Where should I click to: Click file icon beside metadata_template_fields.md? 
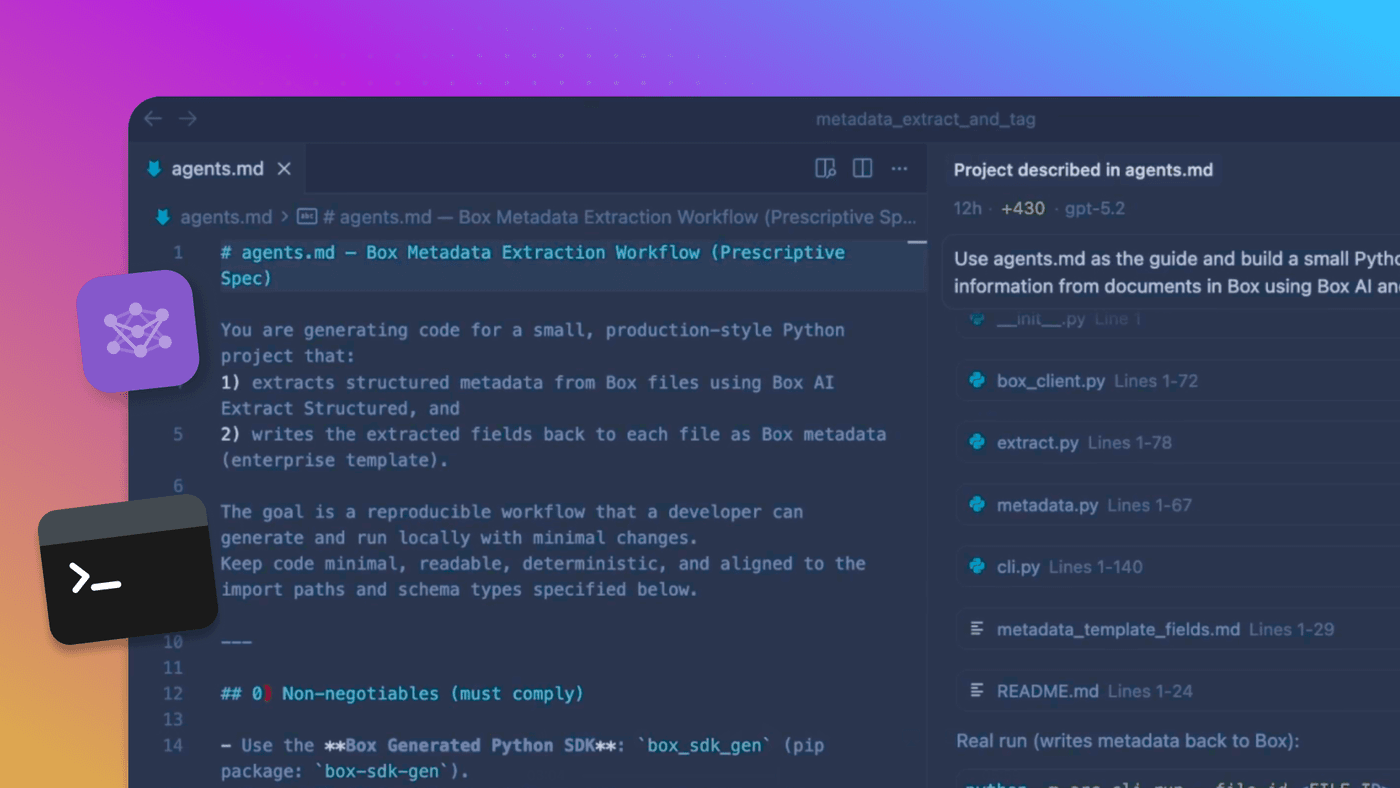pos(977,629)
